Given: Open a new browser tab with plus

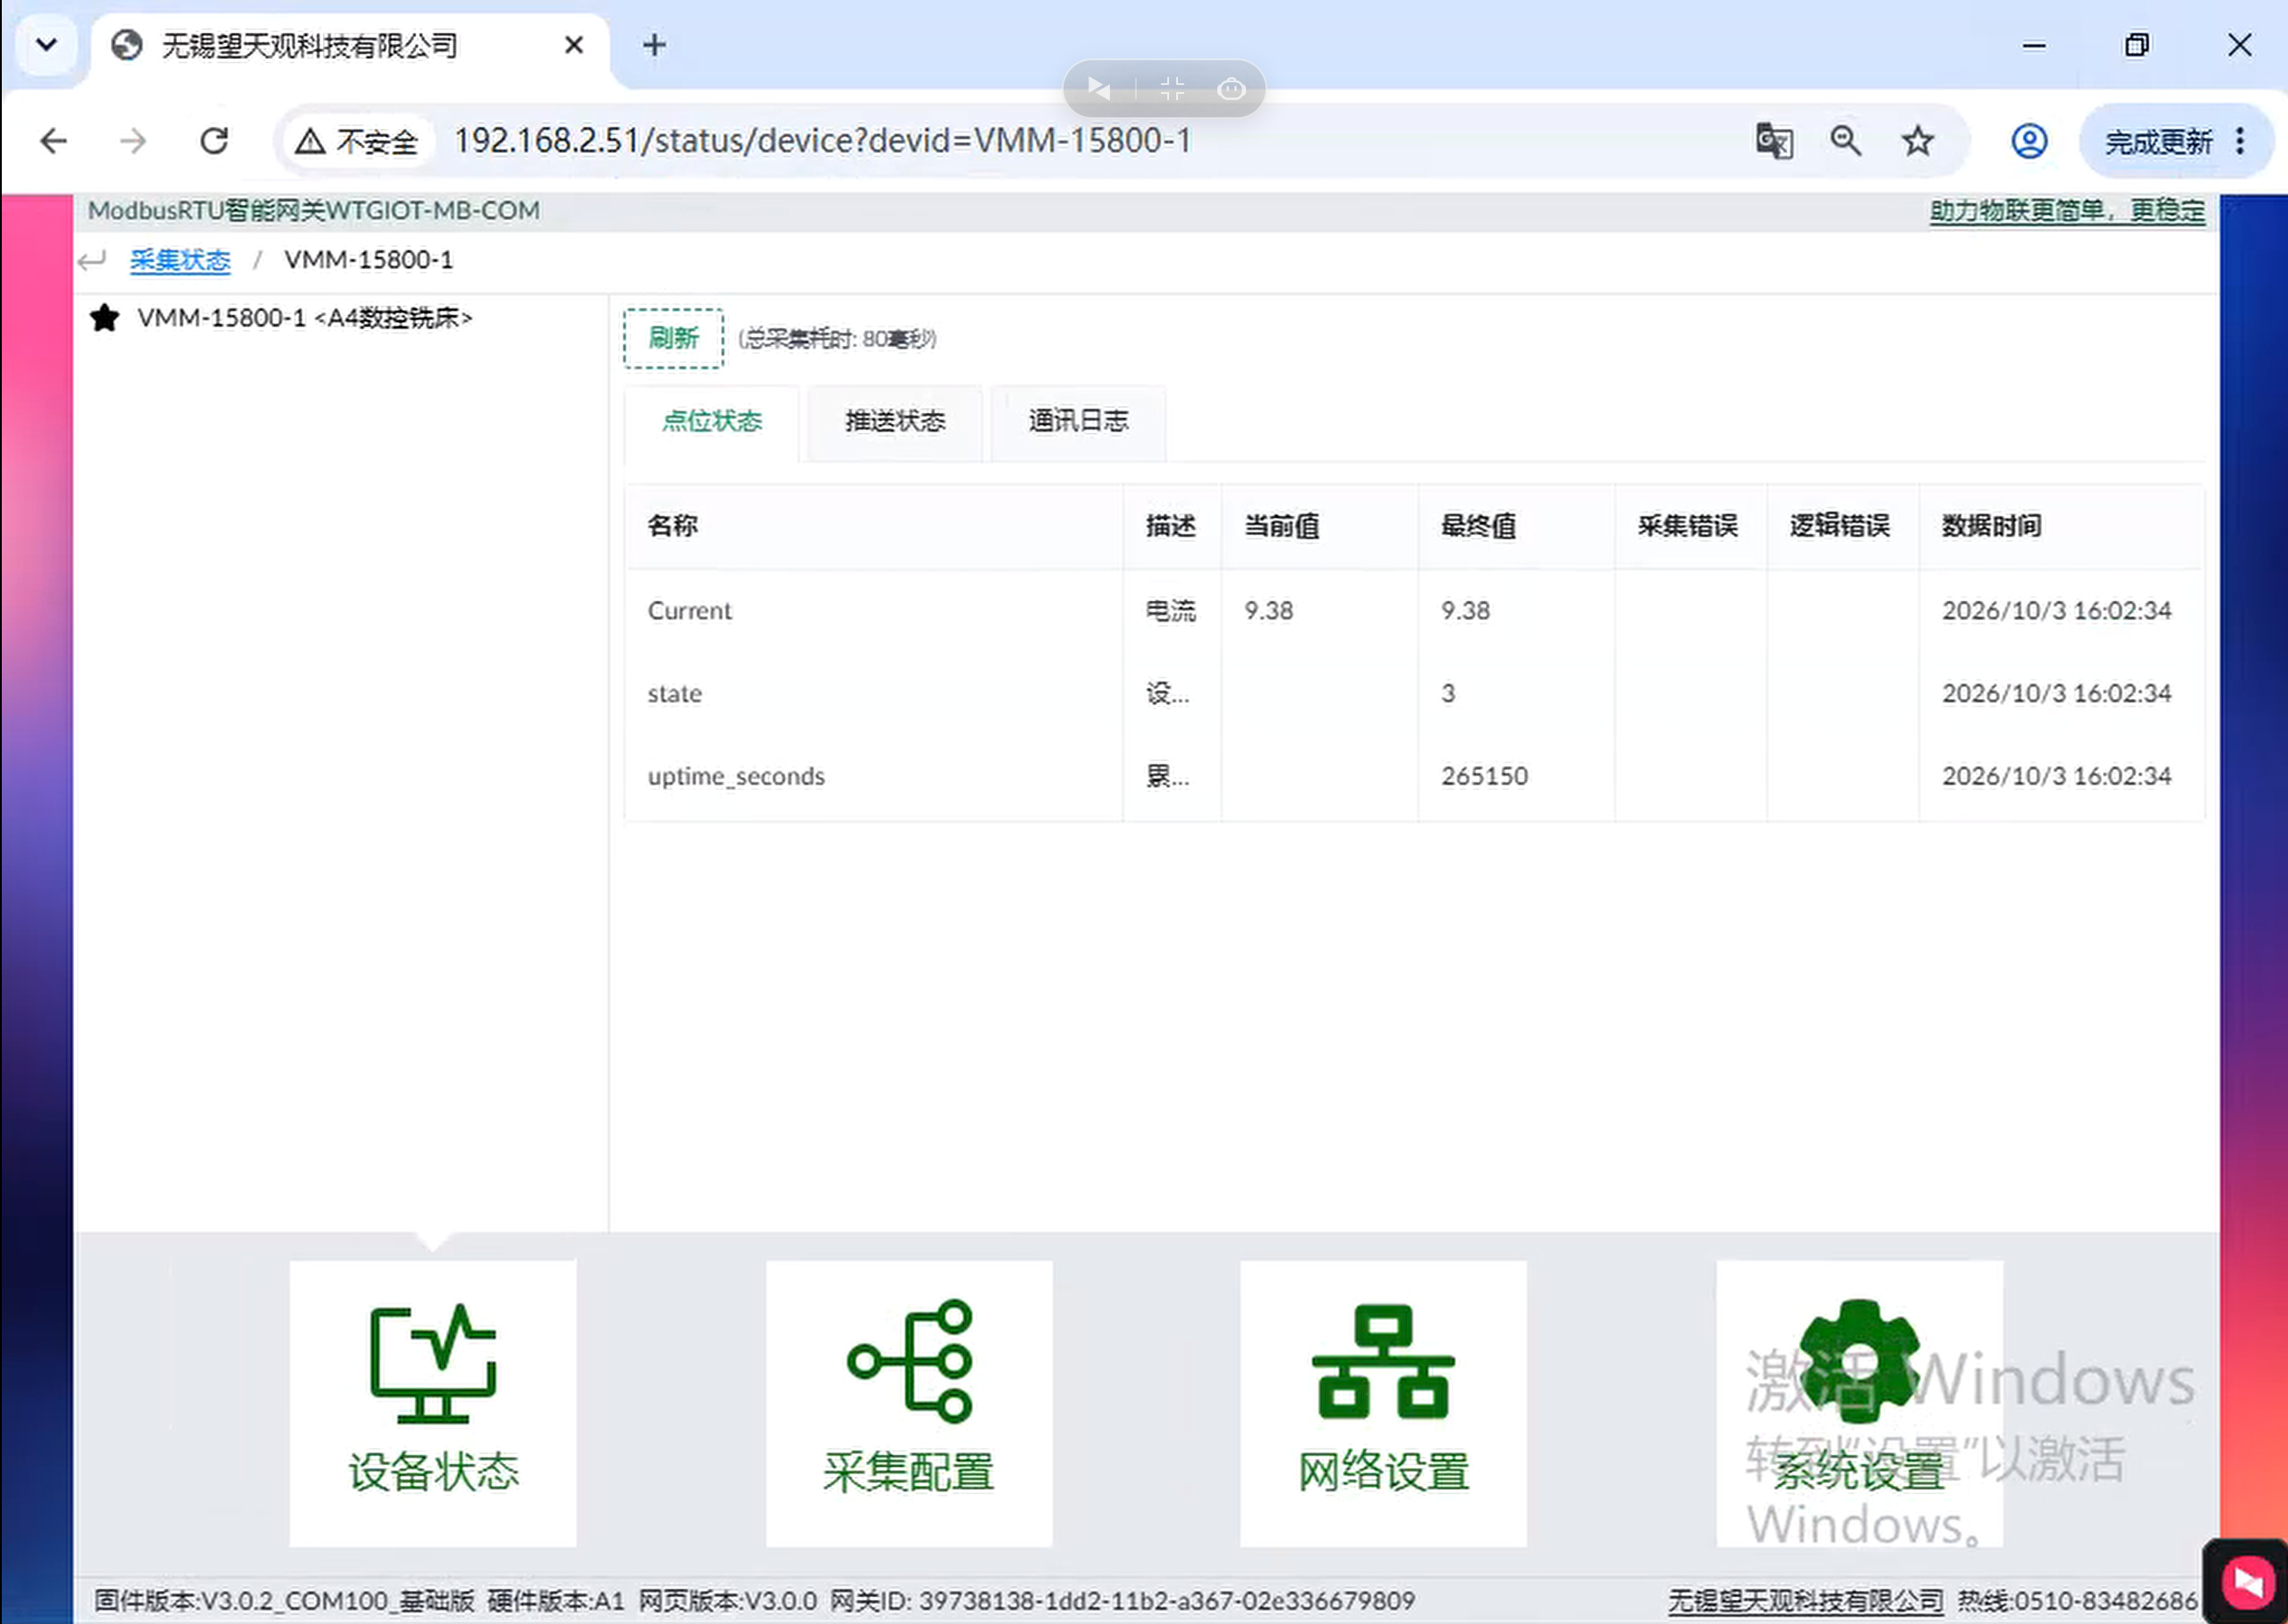Looking at the screenshot, I should 654,45.
